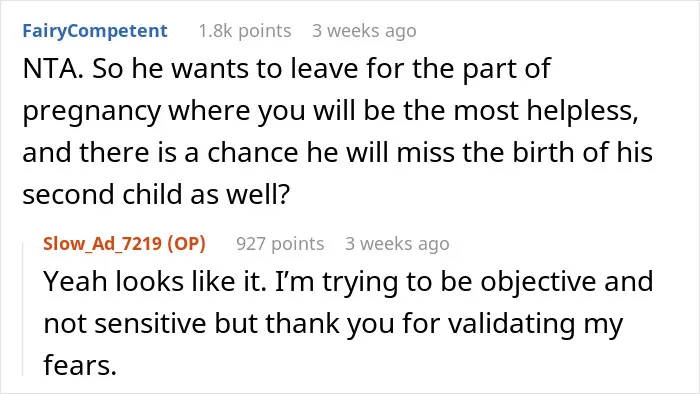700x394 pixels.
Task: Click the words 'validating my' in reply
Action: coord(536,323)
